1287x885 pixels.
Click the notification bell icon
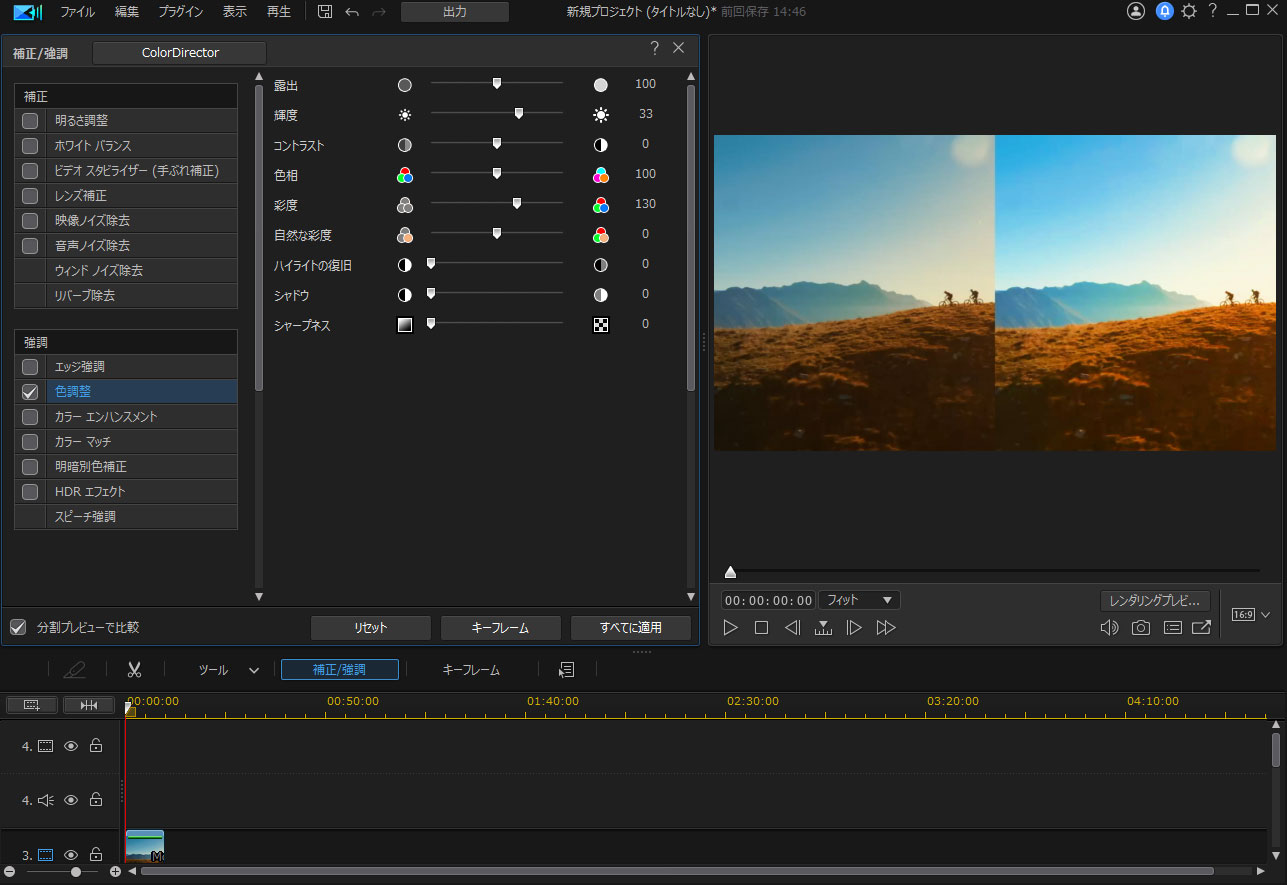(x=1164, y=12)
